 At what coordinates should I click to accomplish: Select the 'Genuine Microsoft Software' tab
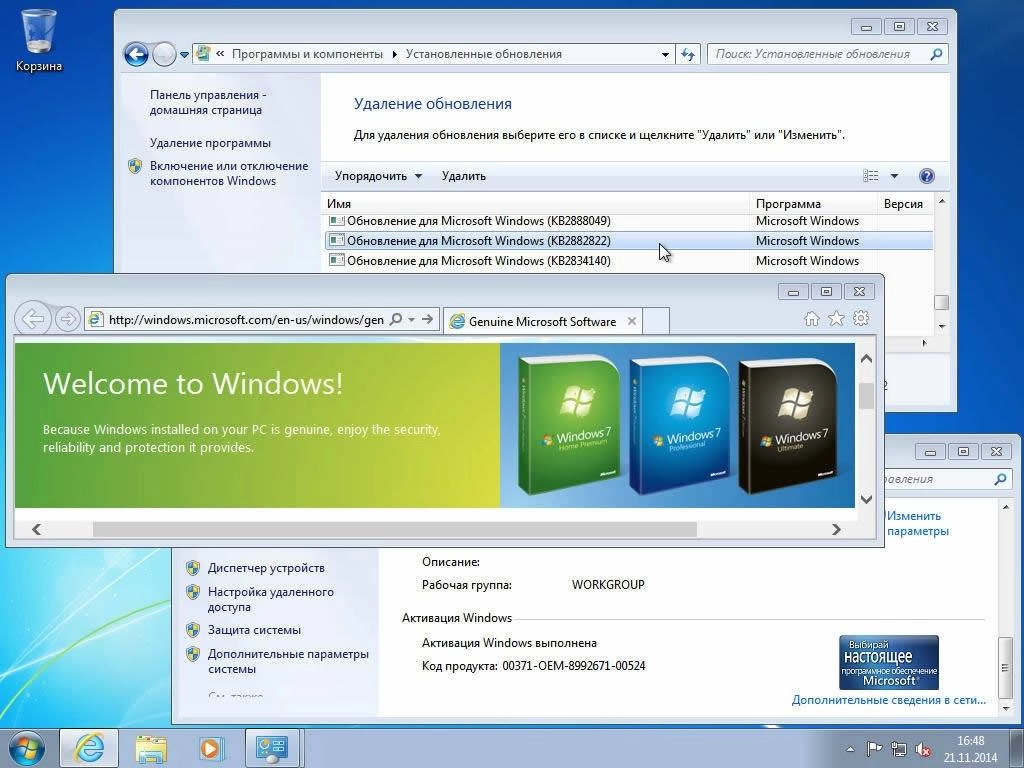coord(542,321)
